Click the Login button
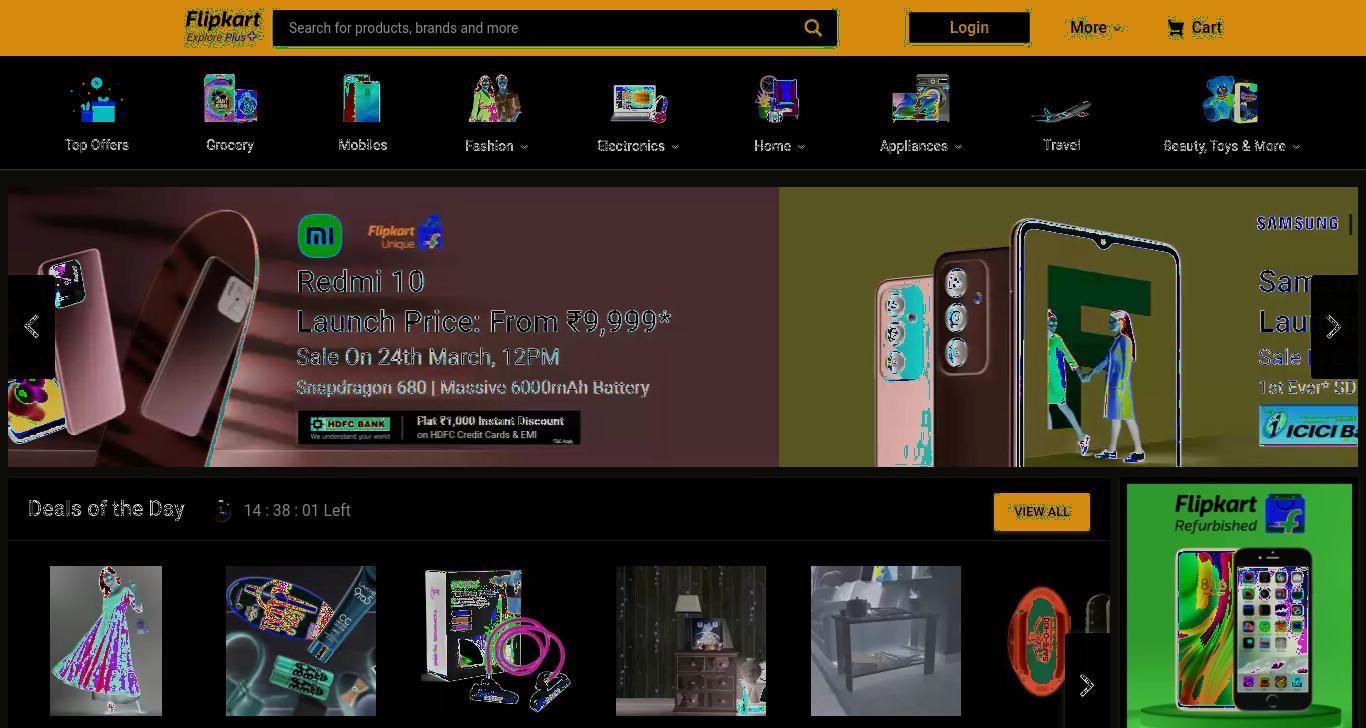Image resolution: width=1366 pixels, height=728 pixels. [968, 28]
